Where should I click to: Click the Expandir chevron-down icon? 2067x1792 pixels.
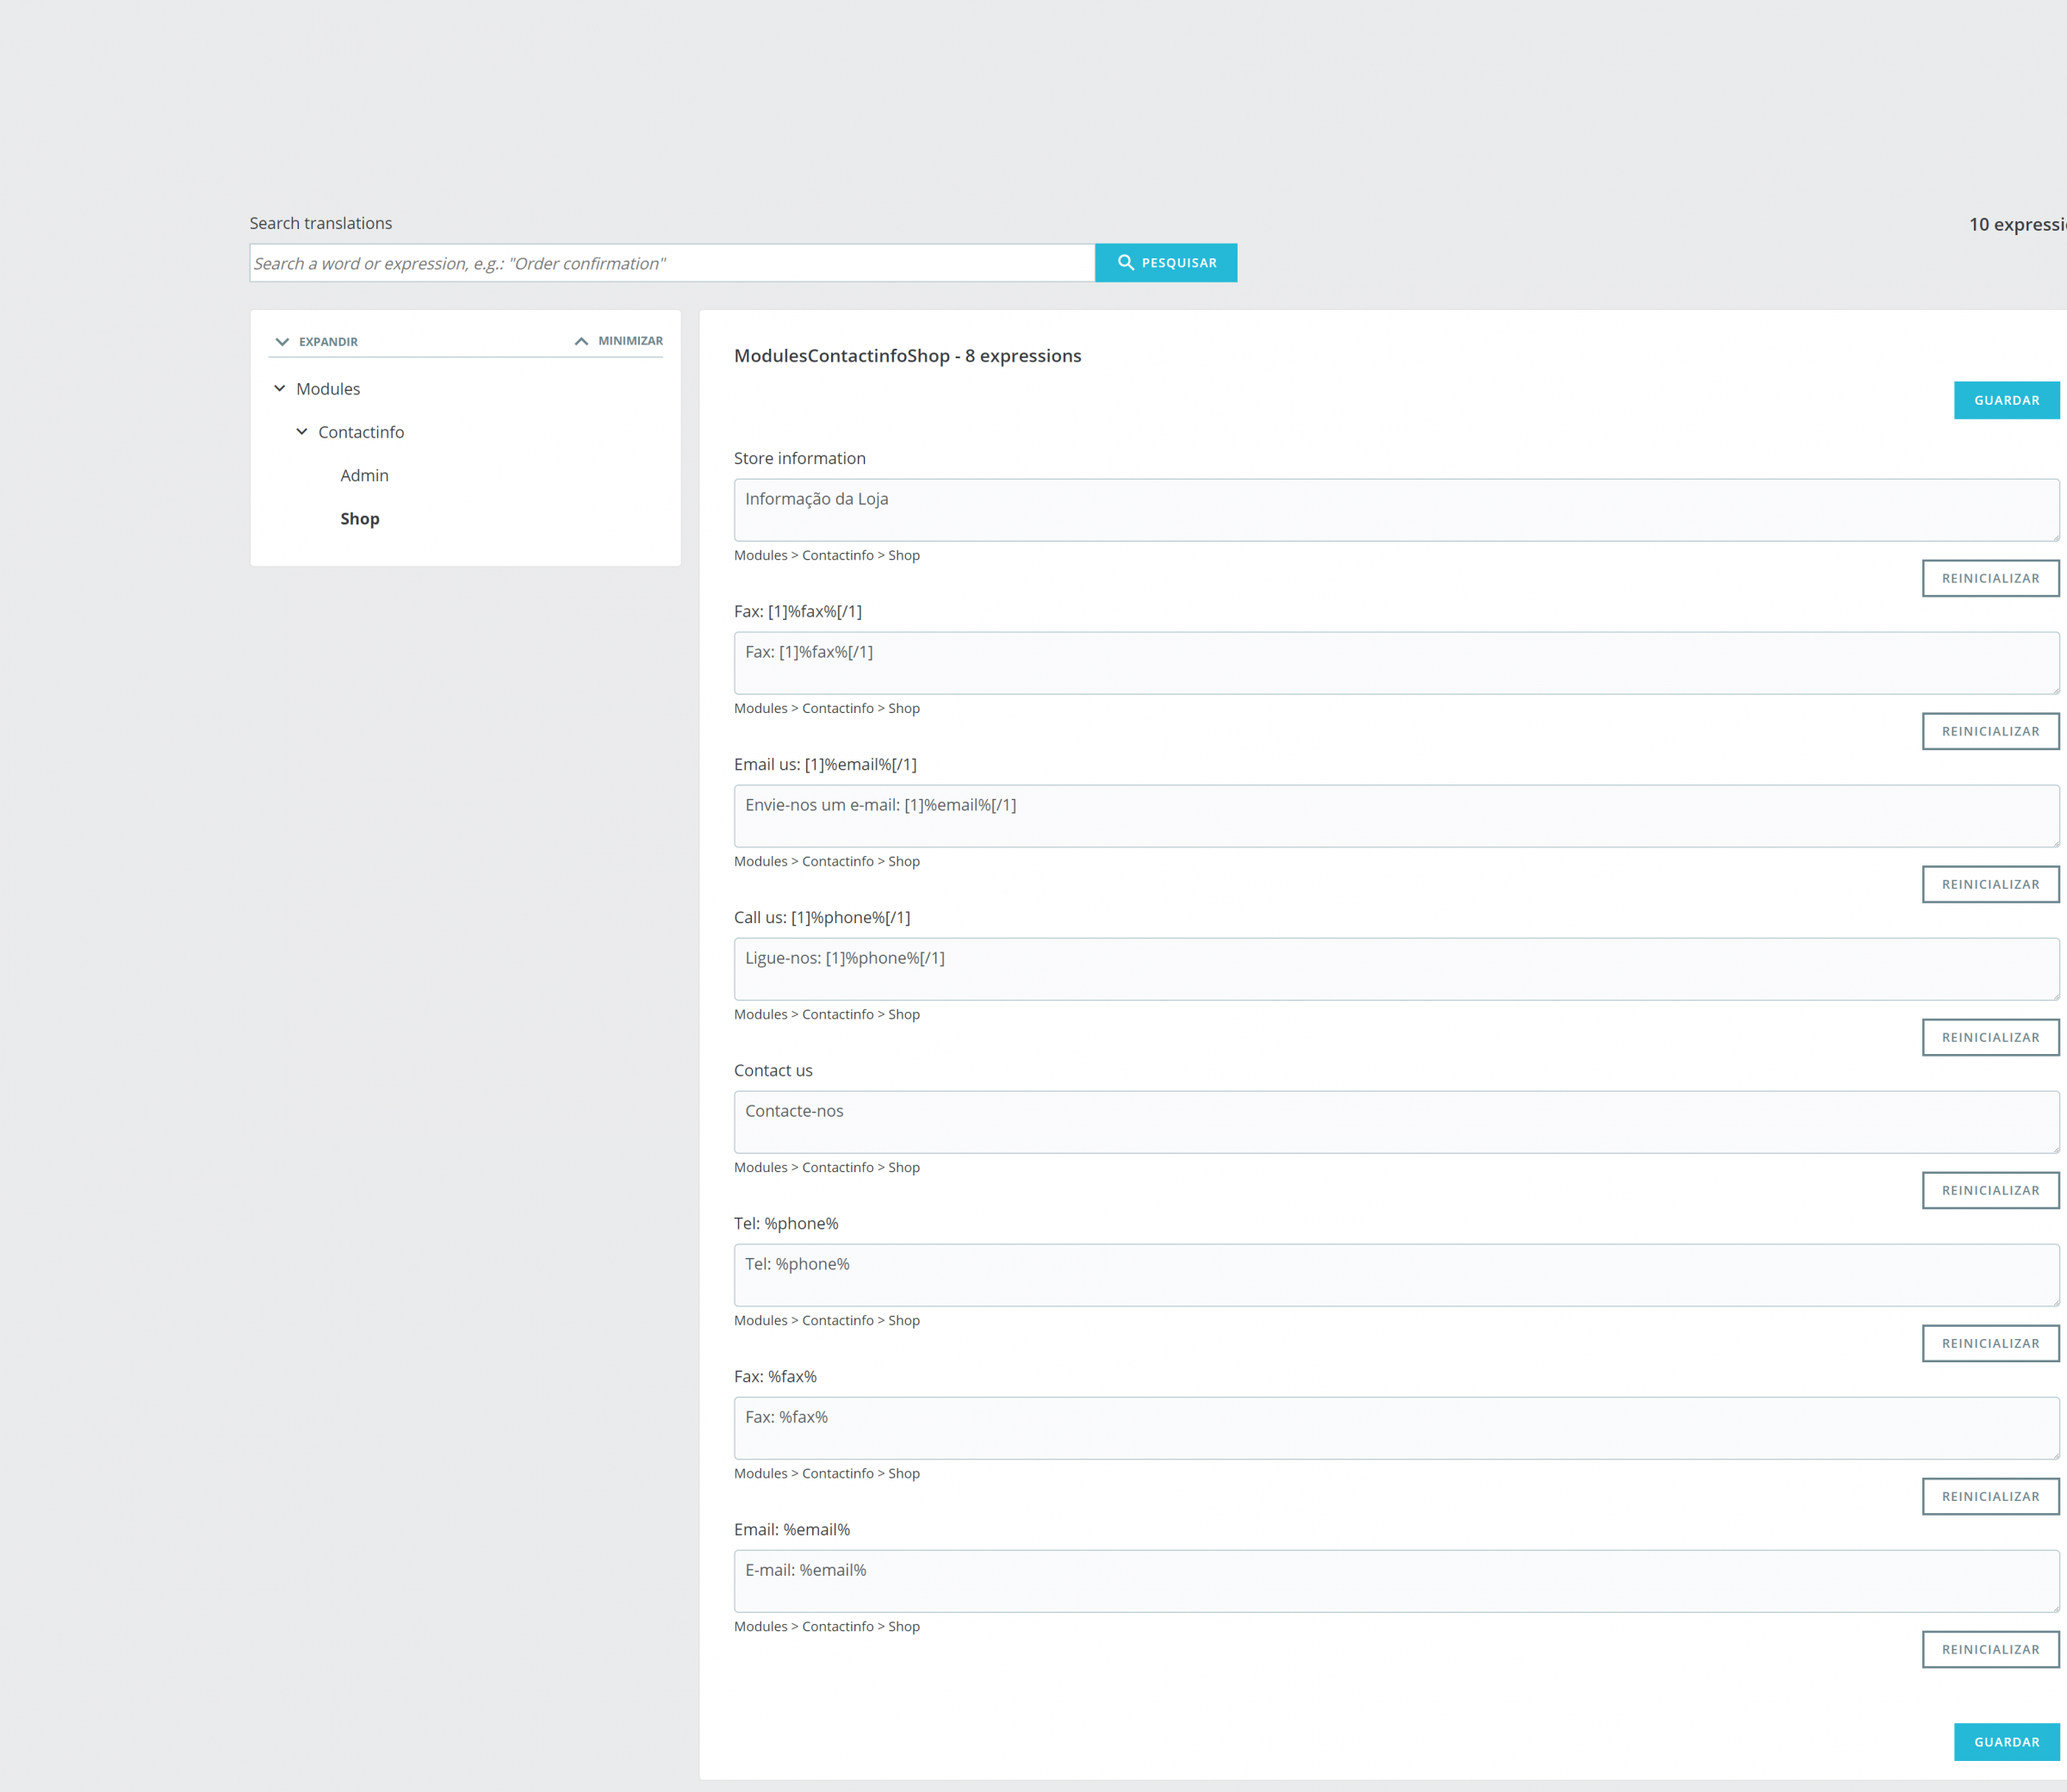point(282,342)
